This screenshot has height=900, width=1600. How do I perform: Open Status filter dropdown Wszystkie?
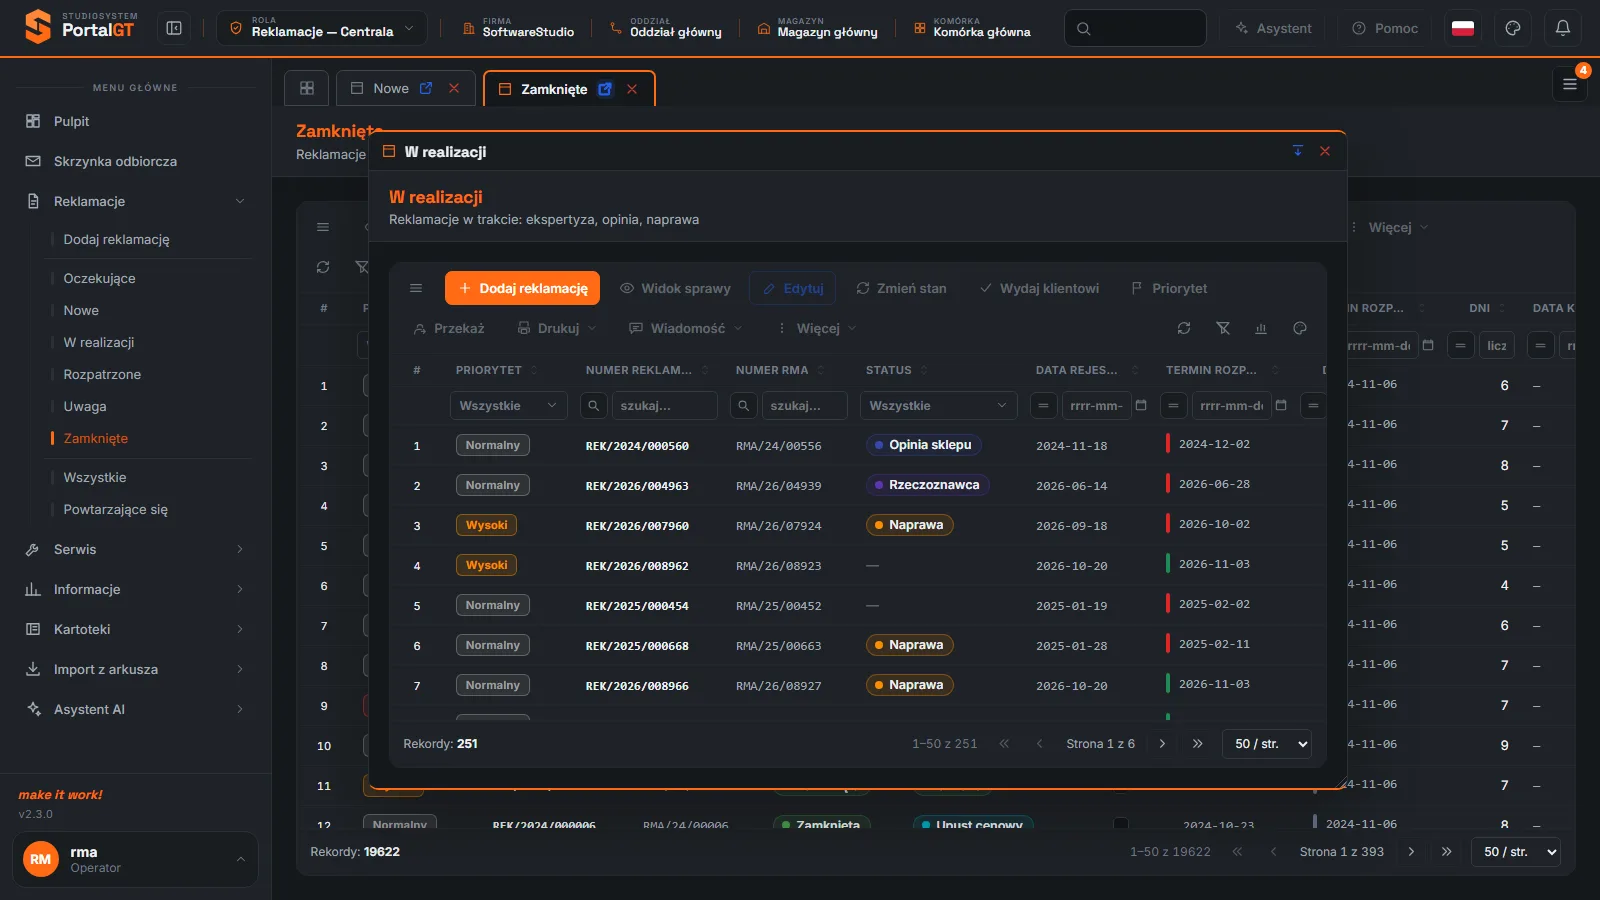(938, 405)
